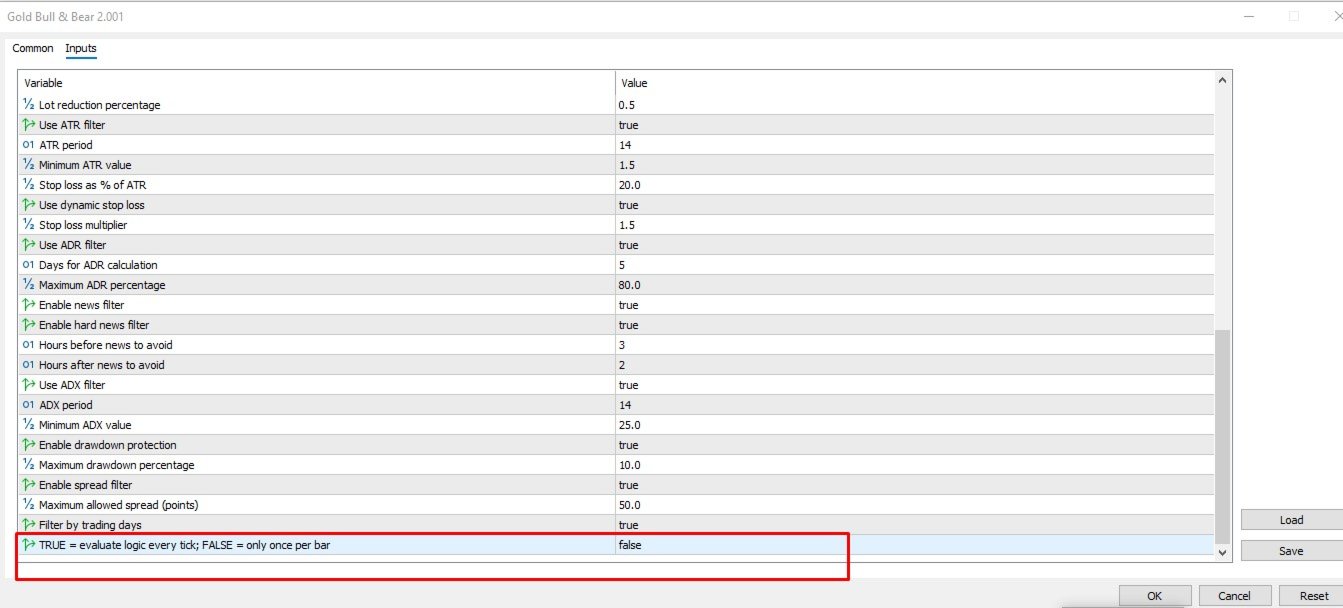Click the icon beside evaluate logic every tick
The image size is (1343, 608).
[28, 545]
